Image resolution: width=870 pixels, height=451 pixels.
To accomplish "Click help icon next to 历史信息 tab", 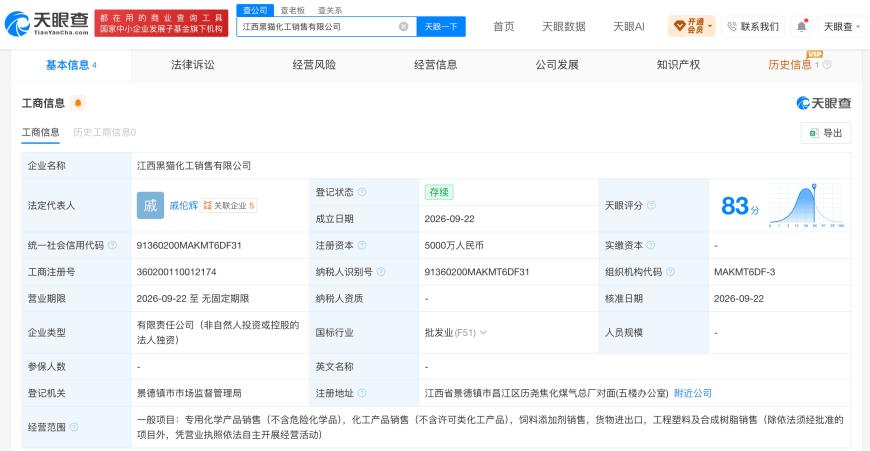I will [x=827, y=65].
